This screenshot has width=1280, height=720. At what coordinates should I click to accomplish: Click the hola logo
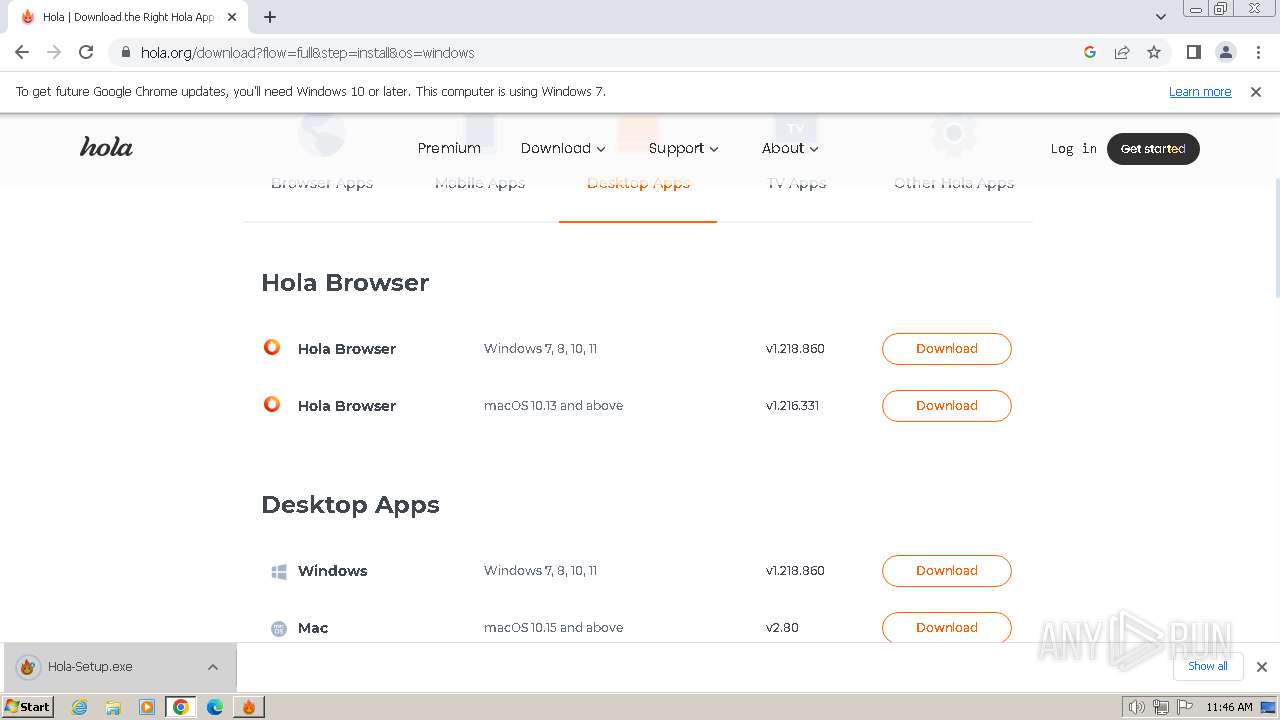pos(106,147)
